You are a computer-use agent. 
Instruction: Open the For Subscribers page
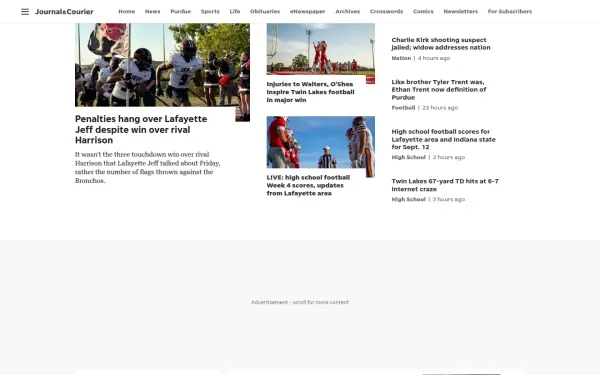(x=510, y=11)
